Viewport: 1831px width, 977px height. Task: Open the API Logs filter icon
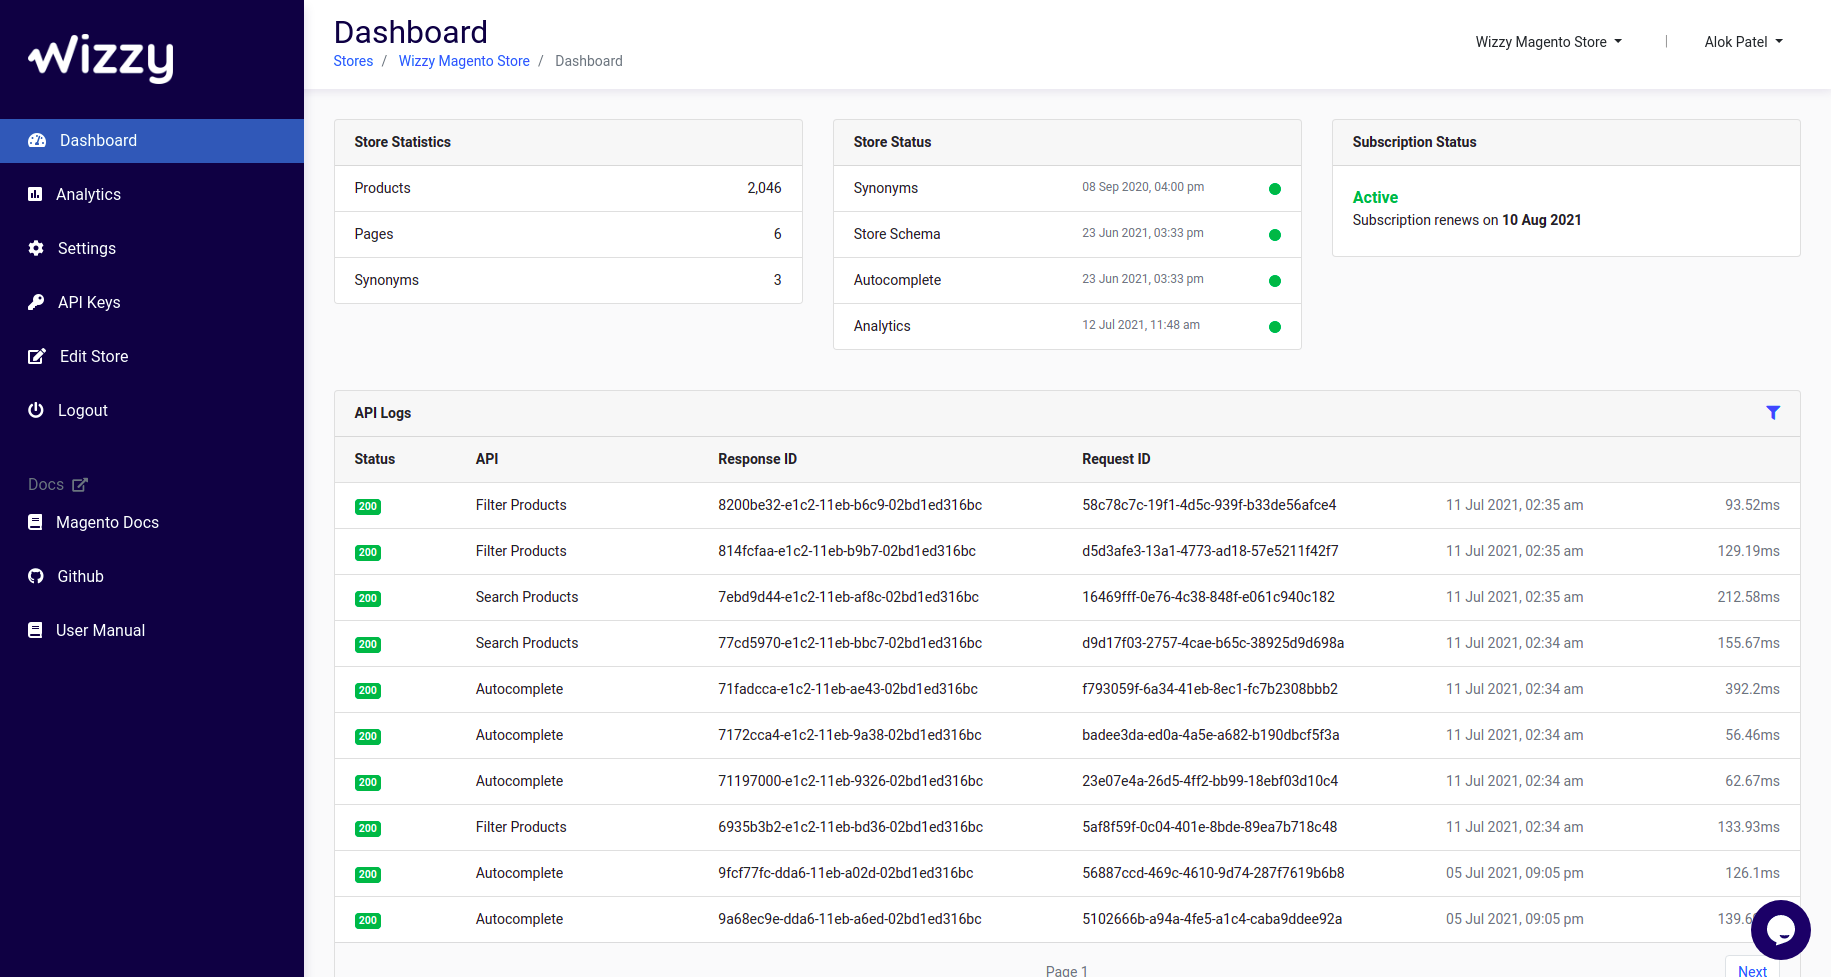pos(1773,412)
